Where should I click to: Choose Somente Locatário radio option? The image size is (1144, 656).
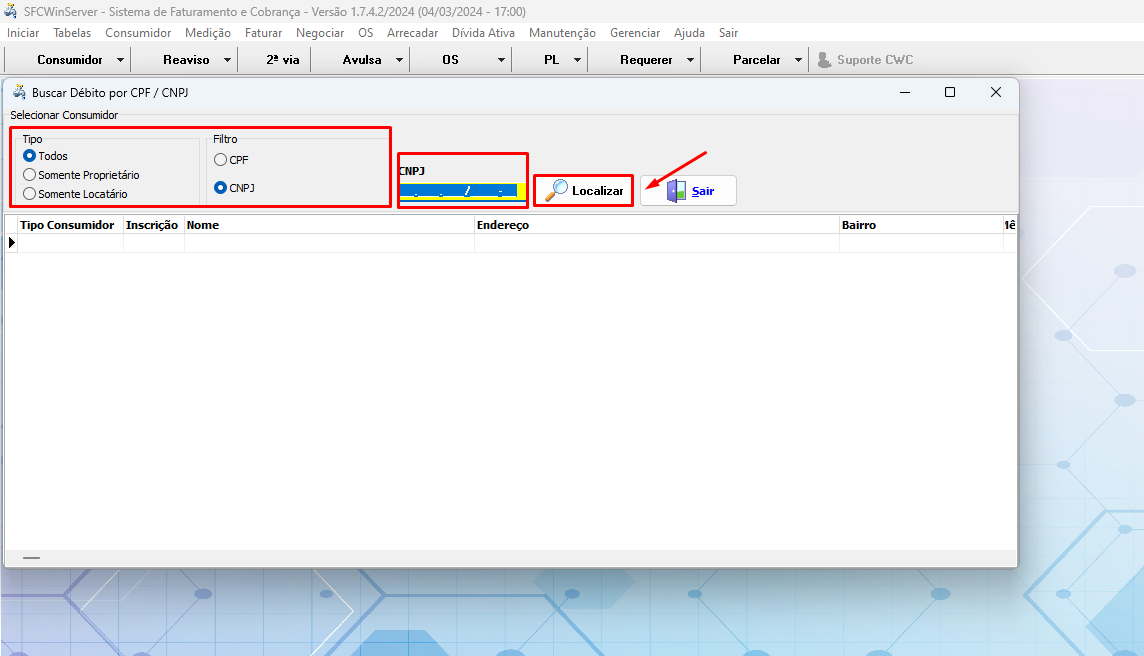[30, 194]
